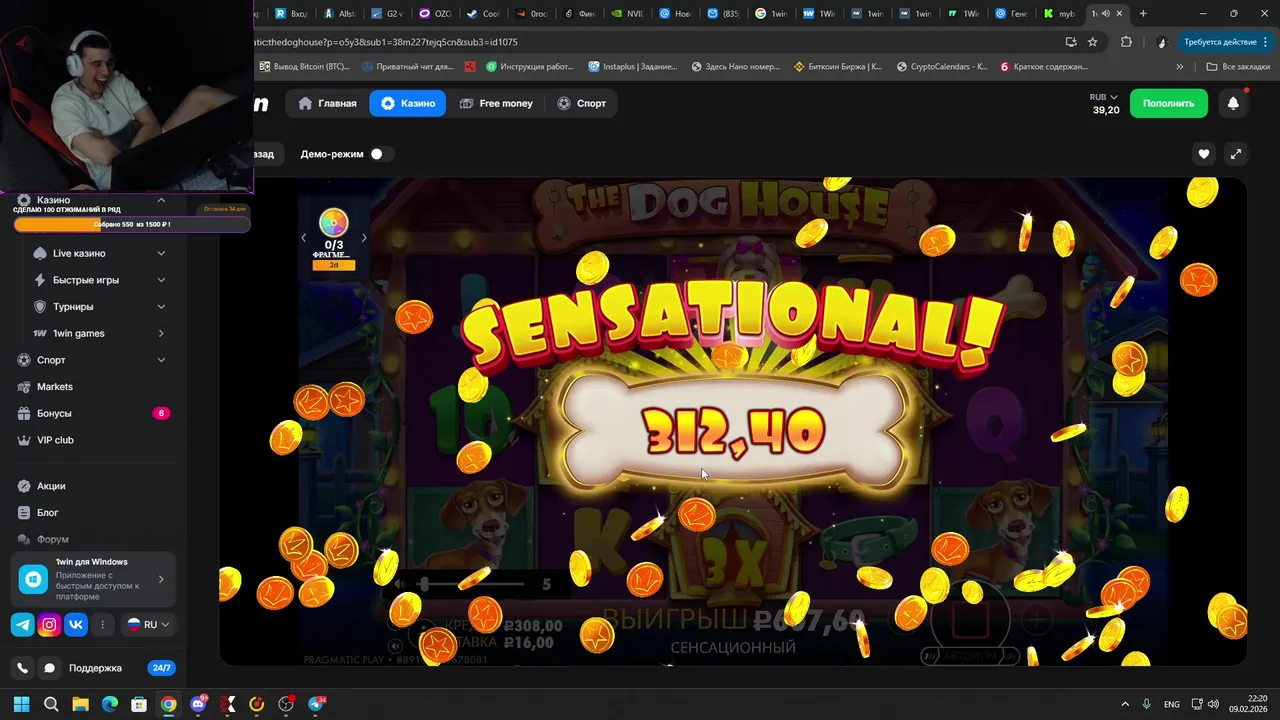The width and height of the screenshot is (1280, 720).
Task: Open Microsoft Store from the taskbar
Action: 139,704
